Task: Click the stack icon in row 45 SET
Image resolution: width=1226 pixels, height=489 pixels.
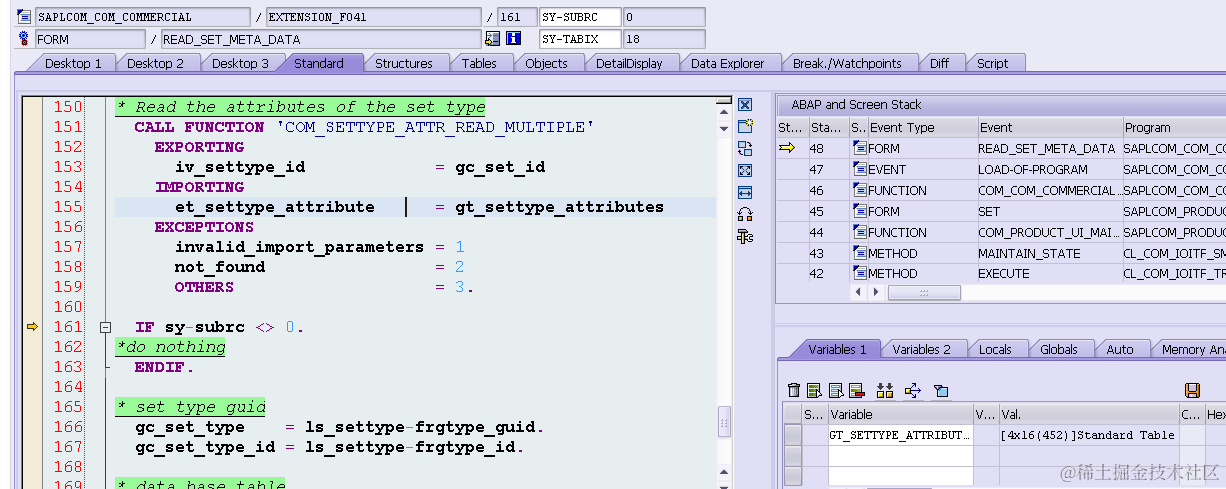Action: tap(859, 211)
